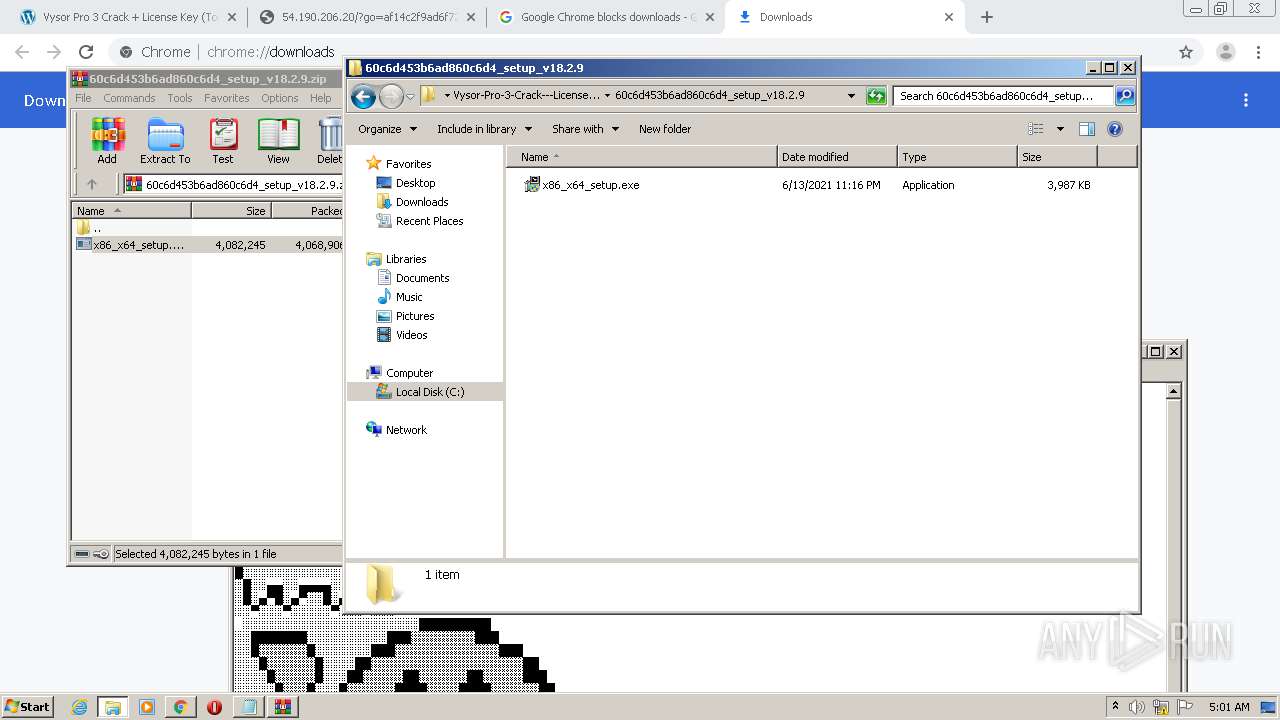Image resolution: width=1280 pixels, height=720 pixels.
Task: Open the WinRAR Commands menu
Action: [x=129, y=98]
